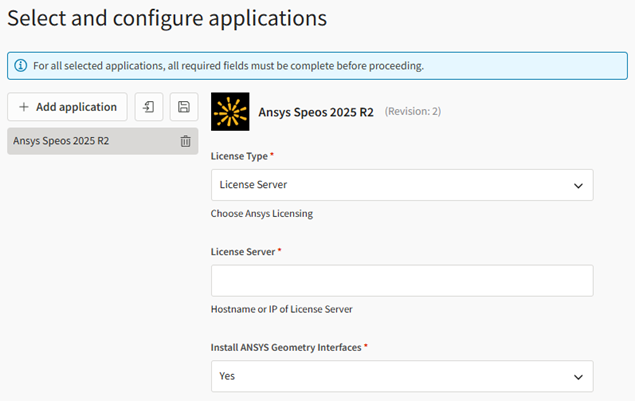
Task: Click the 'Ansys Speos 2025 R2' title beside the logo
Action: 316,112
